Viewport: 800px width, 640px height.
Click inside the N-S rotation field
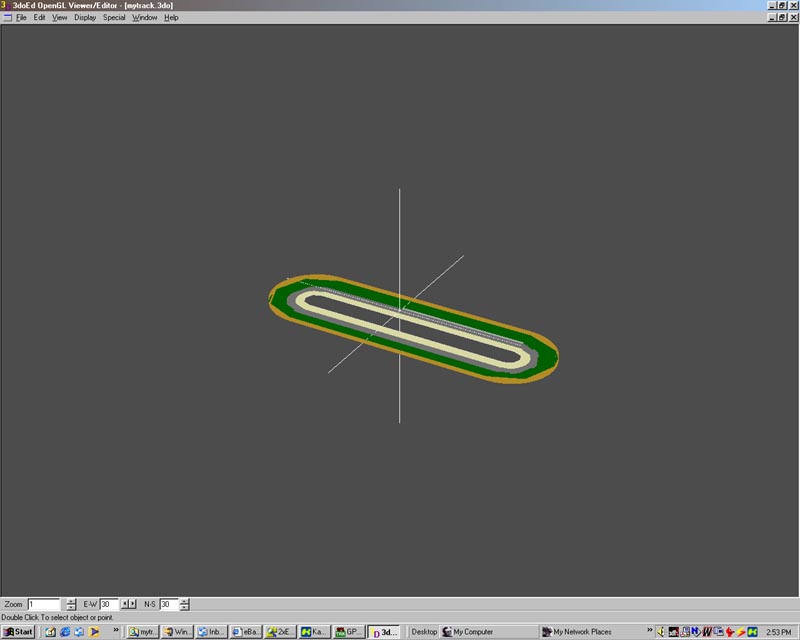pos(168,604)
